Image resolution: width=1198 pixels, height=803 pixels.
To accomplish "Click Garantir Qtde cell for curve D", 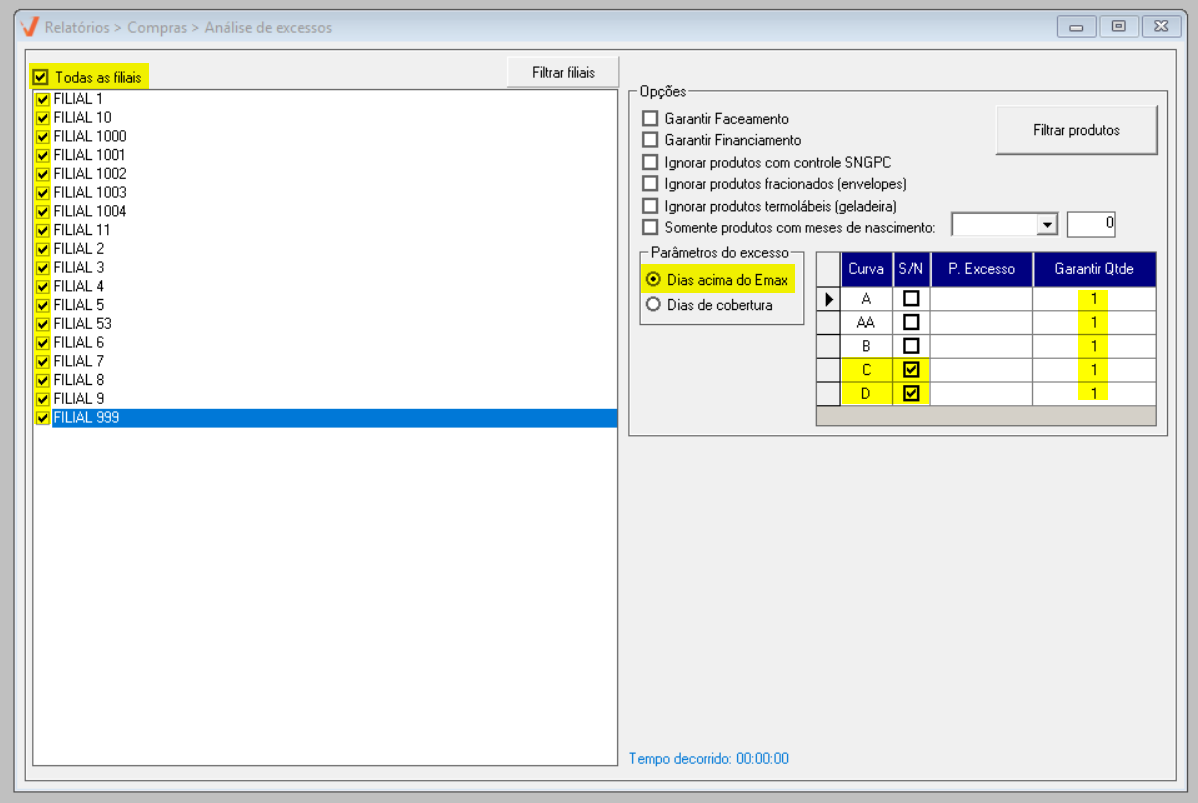I will point(1093,393).
